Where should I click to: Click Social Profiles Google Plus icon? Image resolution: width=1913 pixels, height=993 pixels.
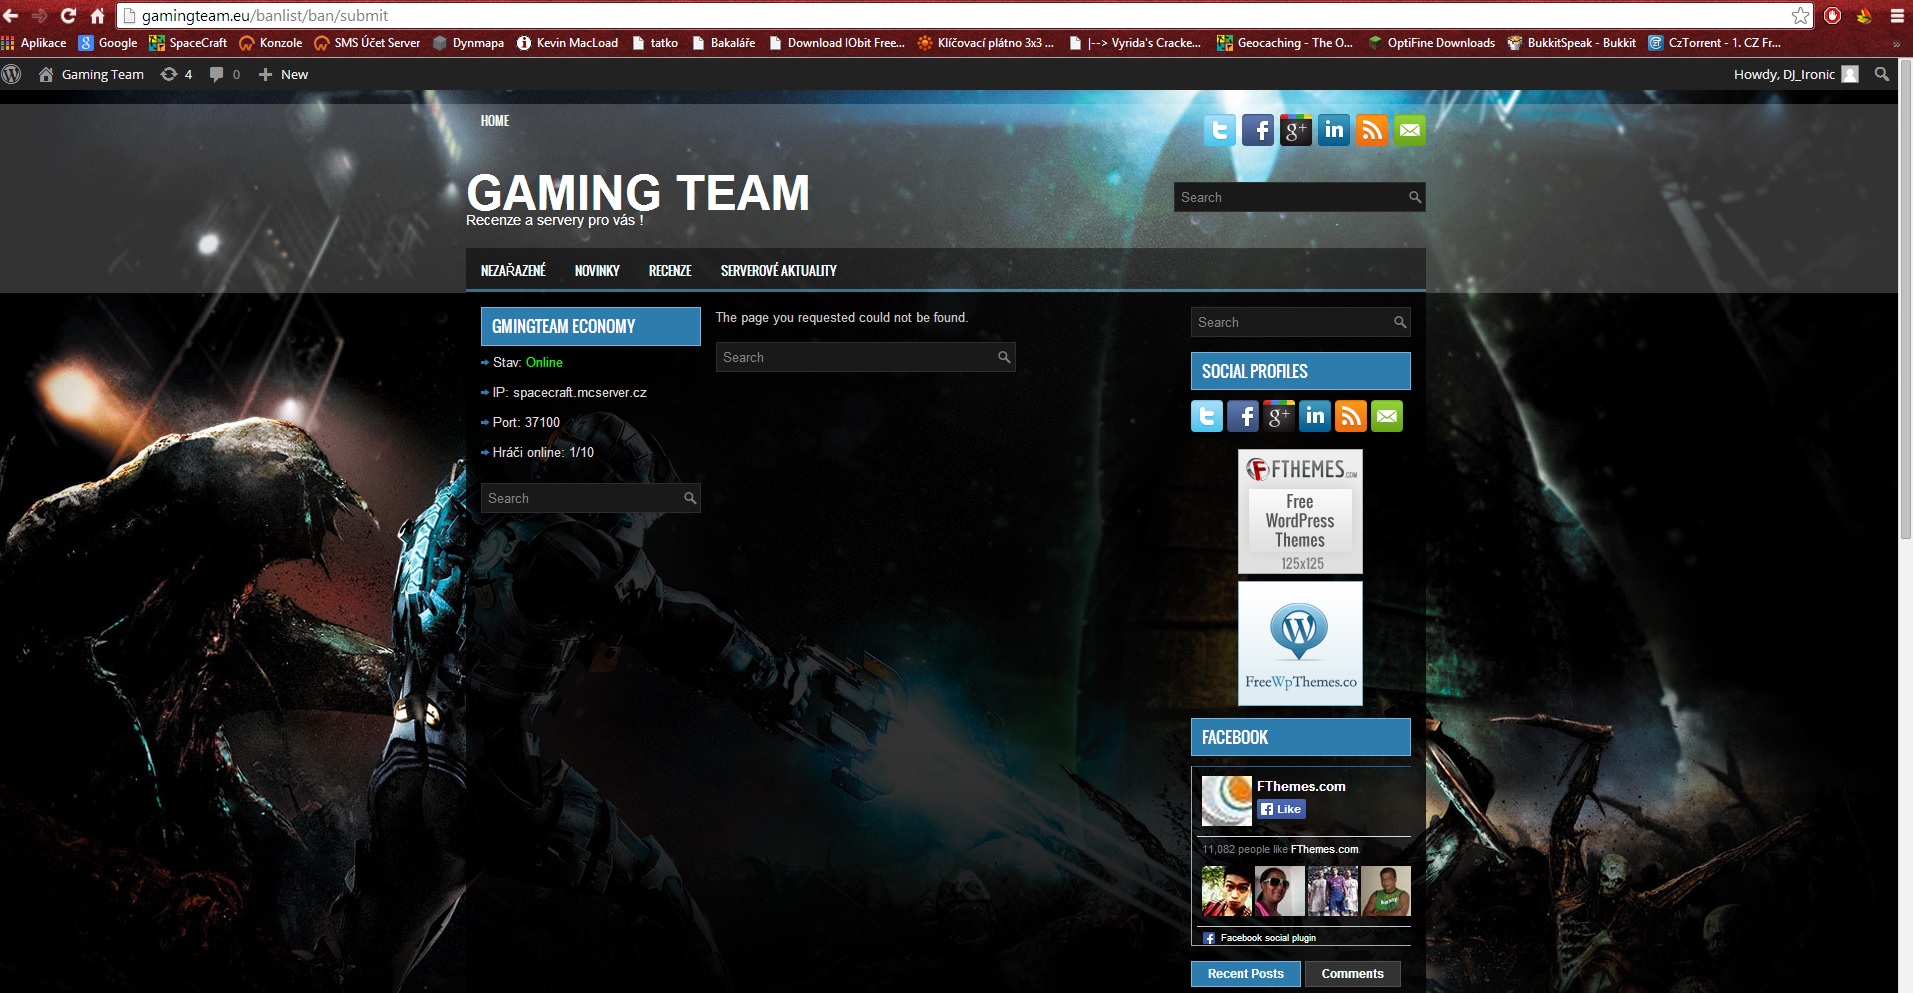coord(1279,416)
